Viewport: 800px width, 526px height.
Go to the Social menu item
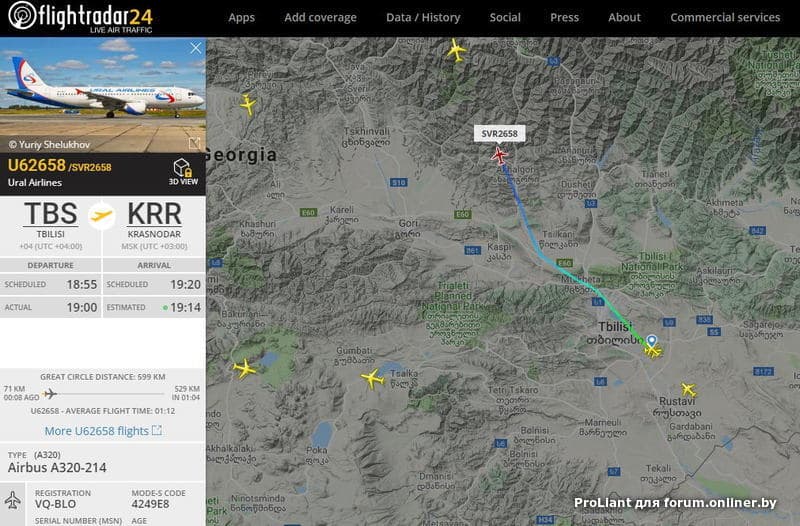(505, 17)
